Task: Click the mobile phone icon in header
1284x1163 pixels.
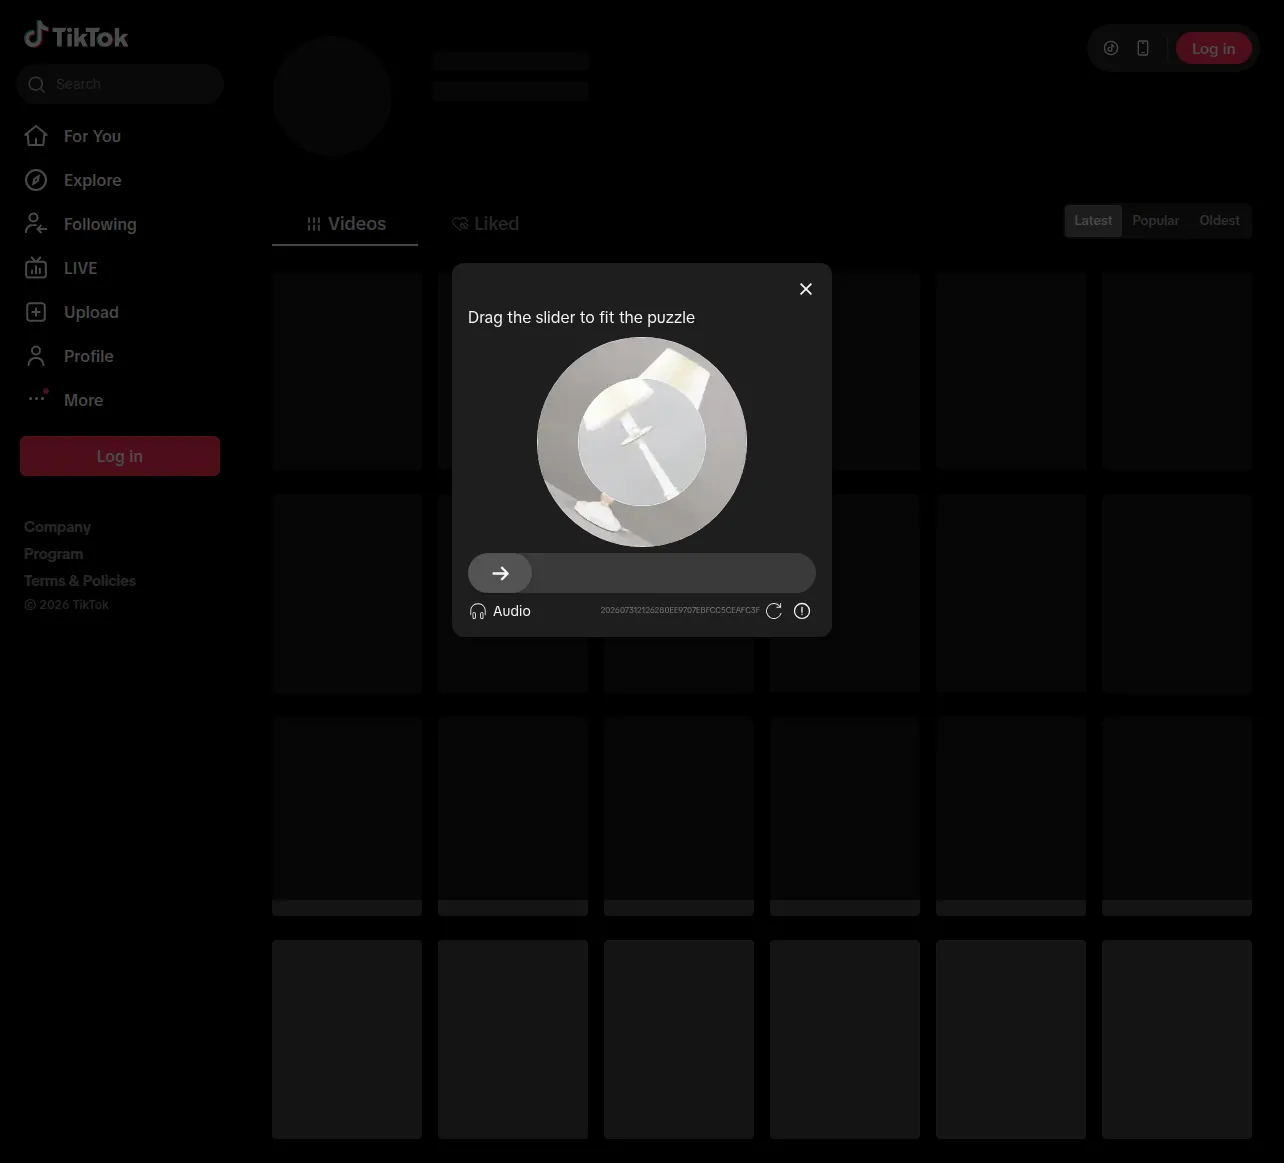Action: click(x=1143, y=48)
